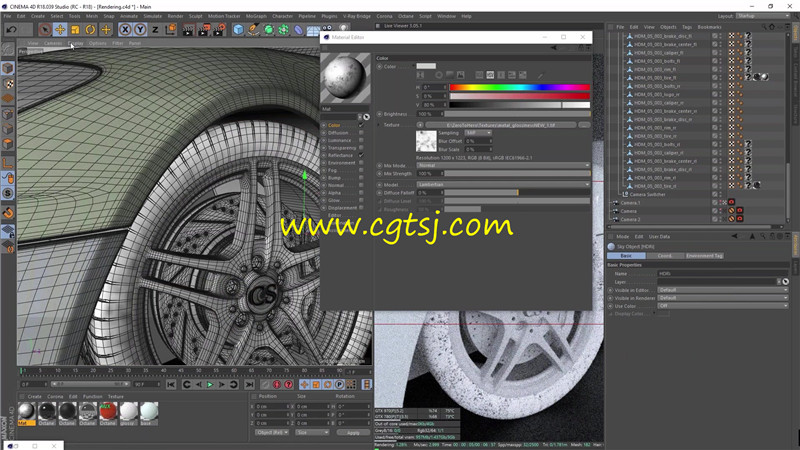Open the Size mode dropdown

coord(312,432)
